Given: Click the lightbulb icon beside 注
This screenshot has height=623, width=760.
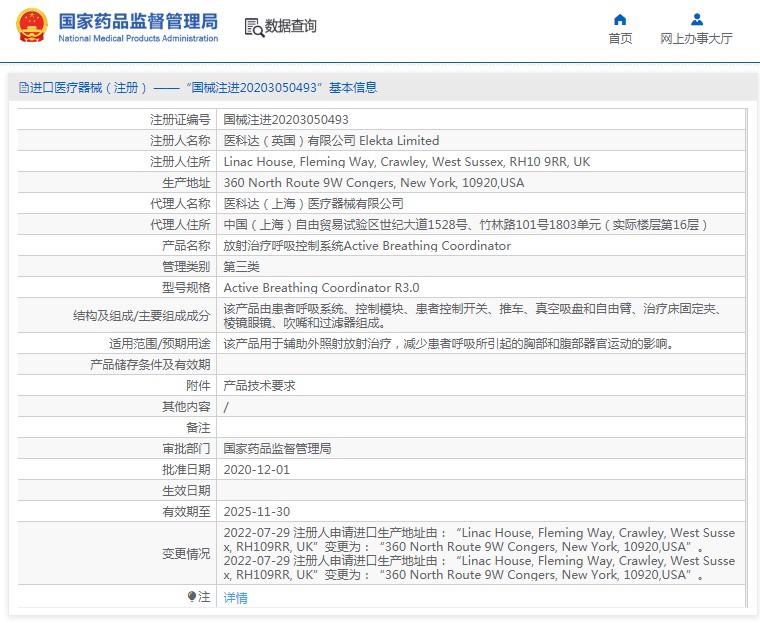Looking at the screenshot, I should [192, 597].
